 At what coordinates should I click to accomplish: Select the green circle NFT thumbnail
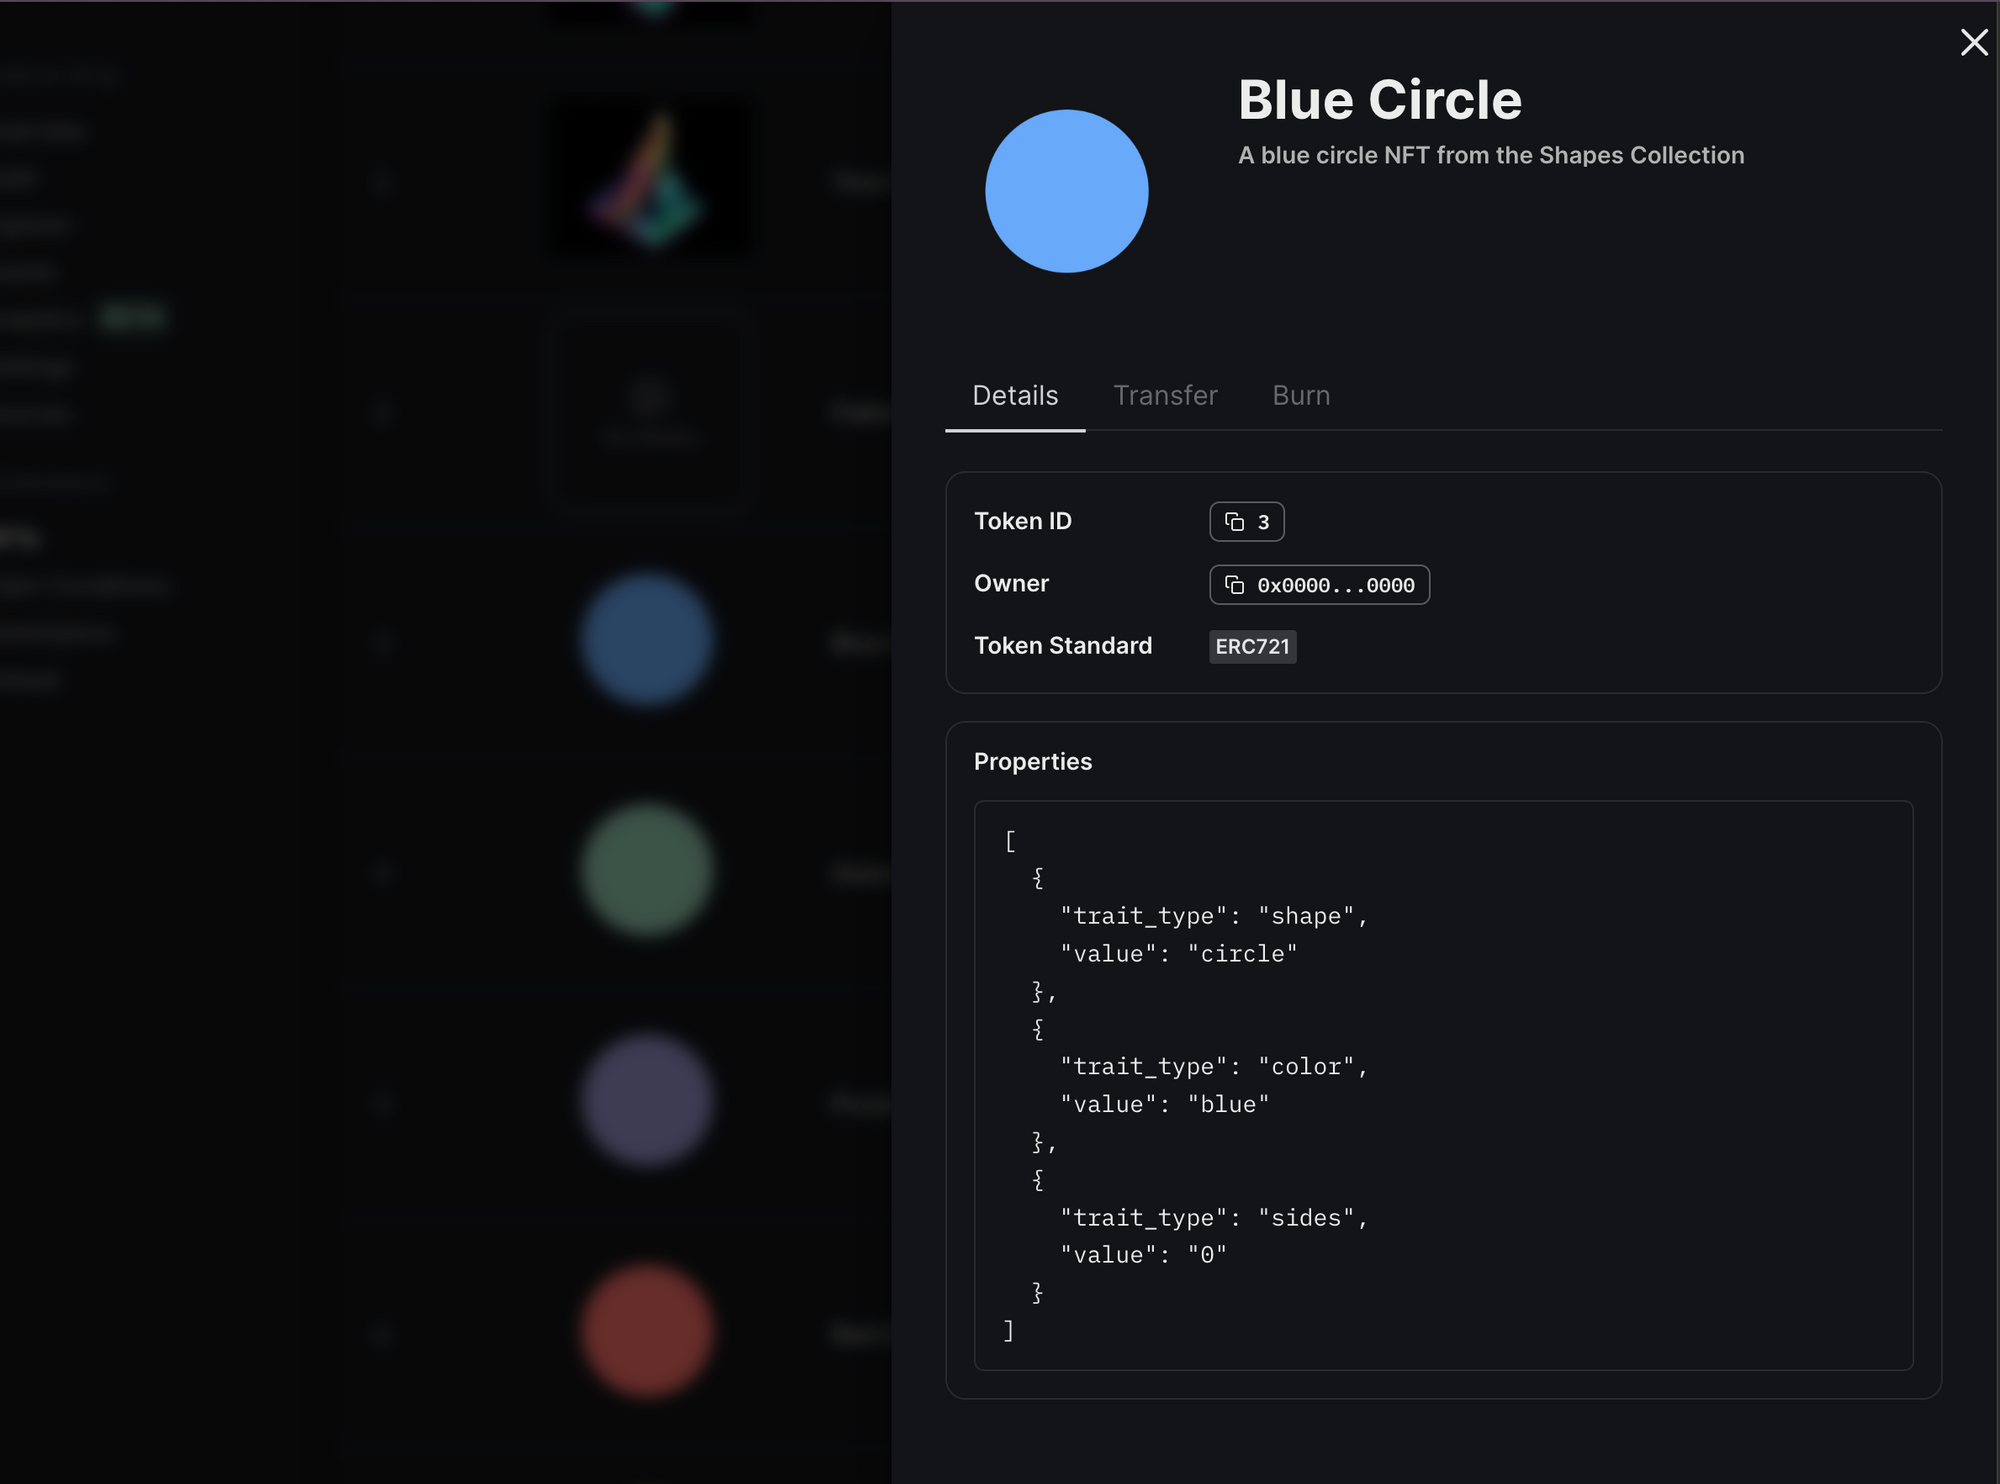coord(647,870)
